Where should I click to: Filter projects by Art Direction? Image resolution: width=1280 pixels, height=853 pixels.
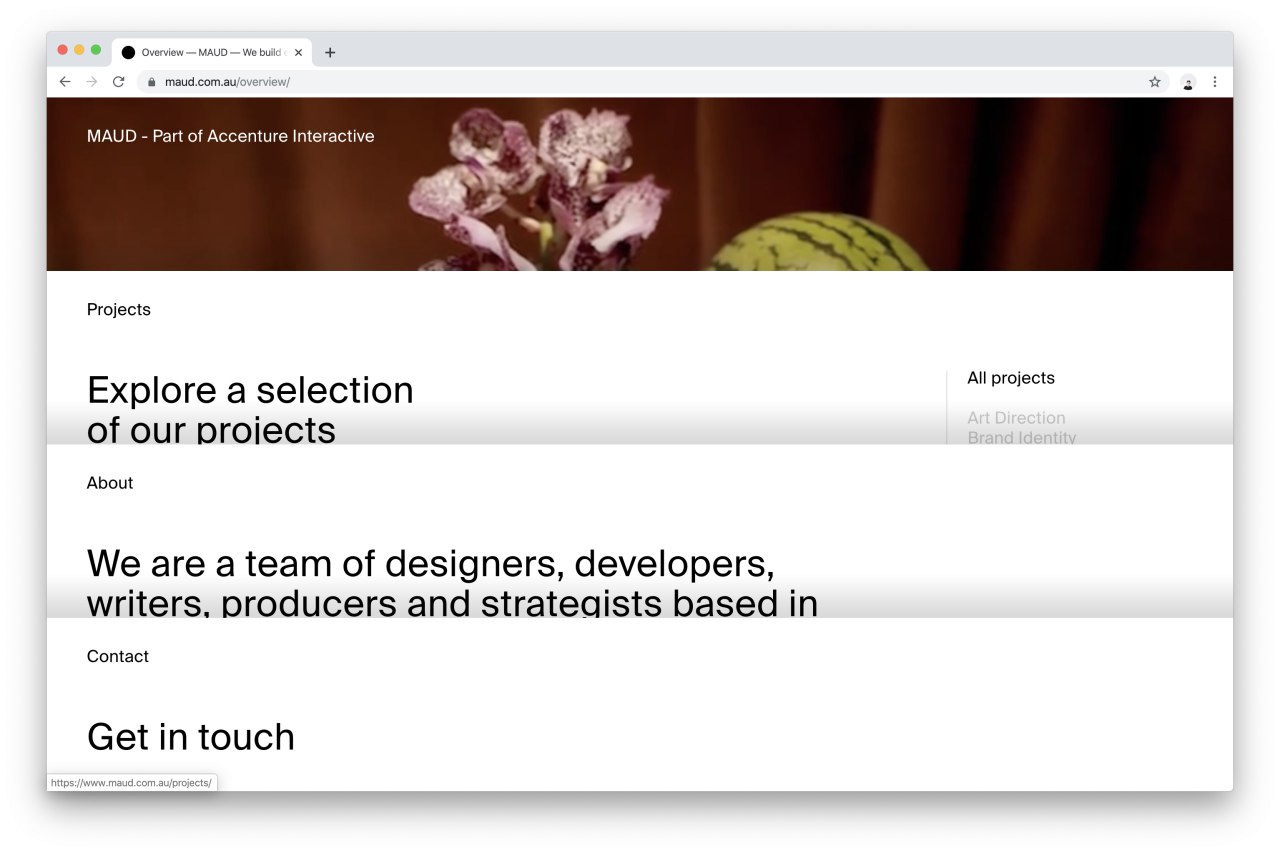point(1016,418)
